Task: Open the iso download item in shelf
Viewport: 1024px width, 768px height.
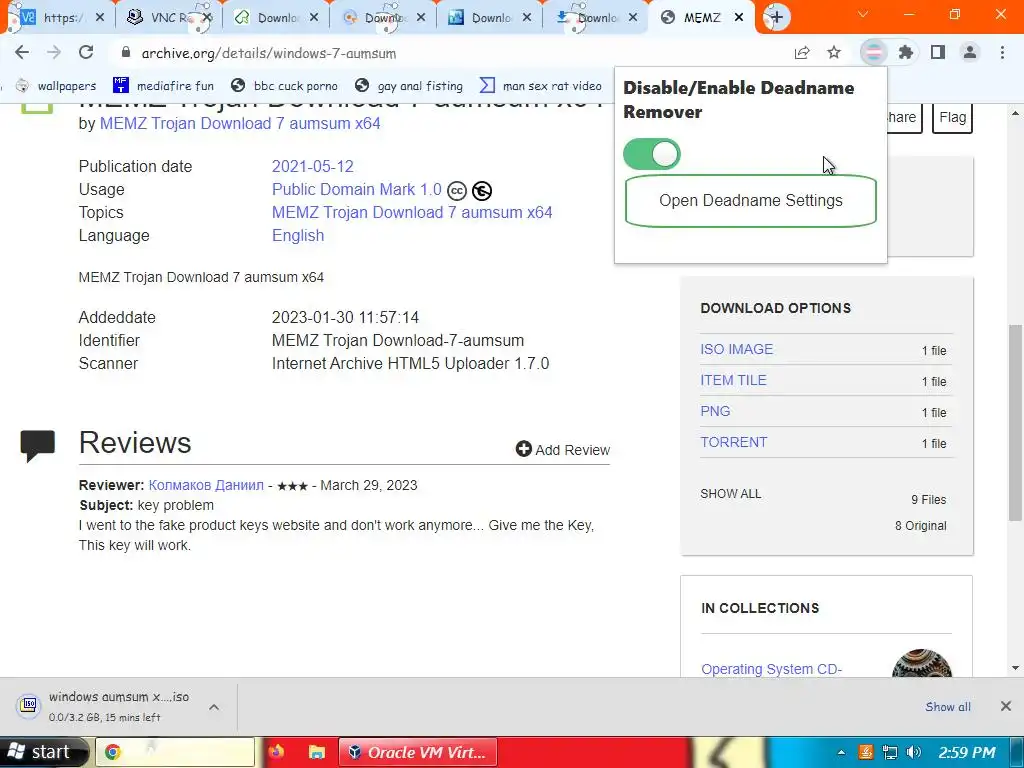Action: [118, 707]
